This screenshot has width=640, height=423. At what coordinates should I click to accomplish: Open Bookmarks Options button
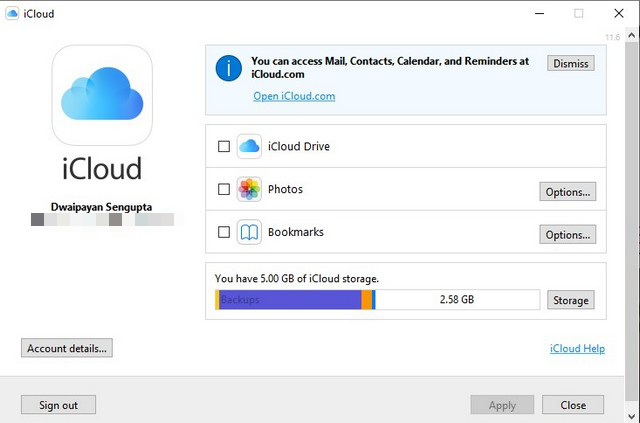(568, 235)
